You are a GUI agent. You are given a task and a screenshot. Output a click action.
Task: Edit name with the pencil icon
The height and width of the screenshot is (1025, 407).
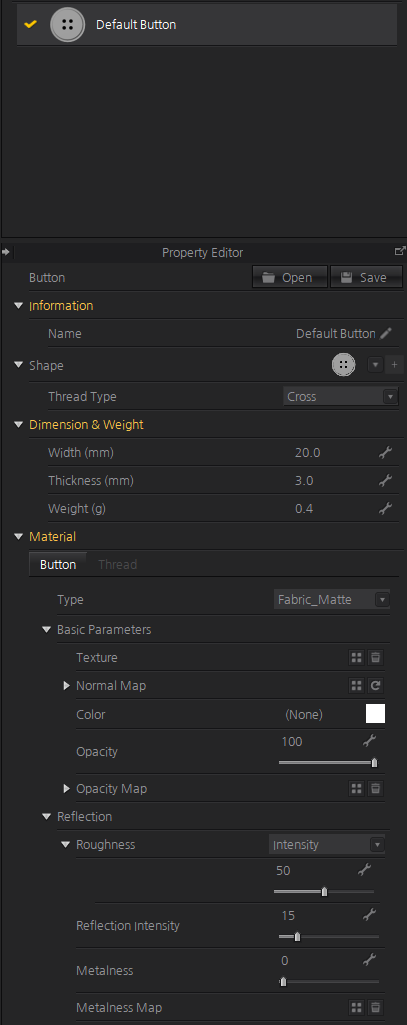tap(386, 333)
